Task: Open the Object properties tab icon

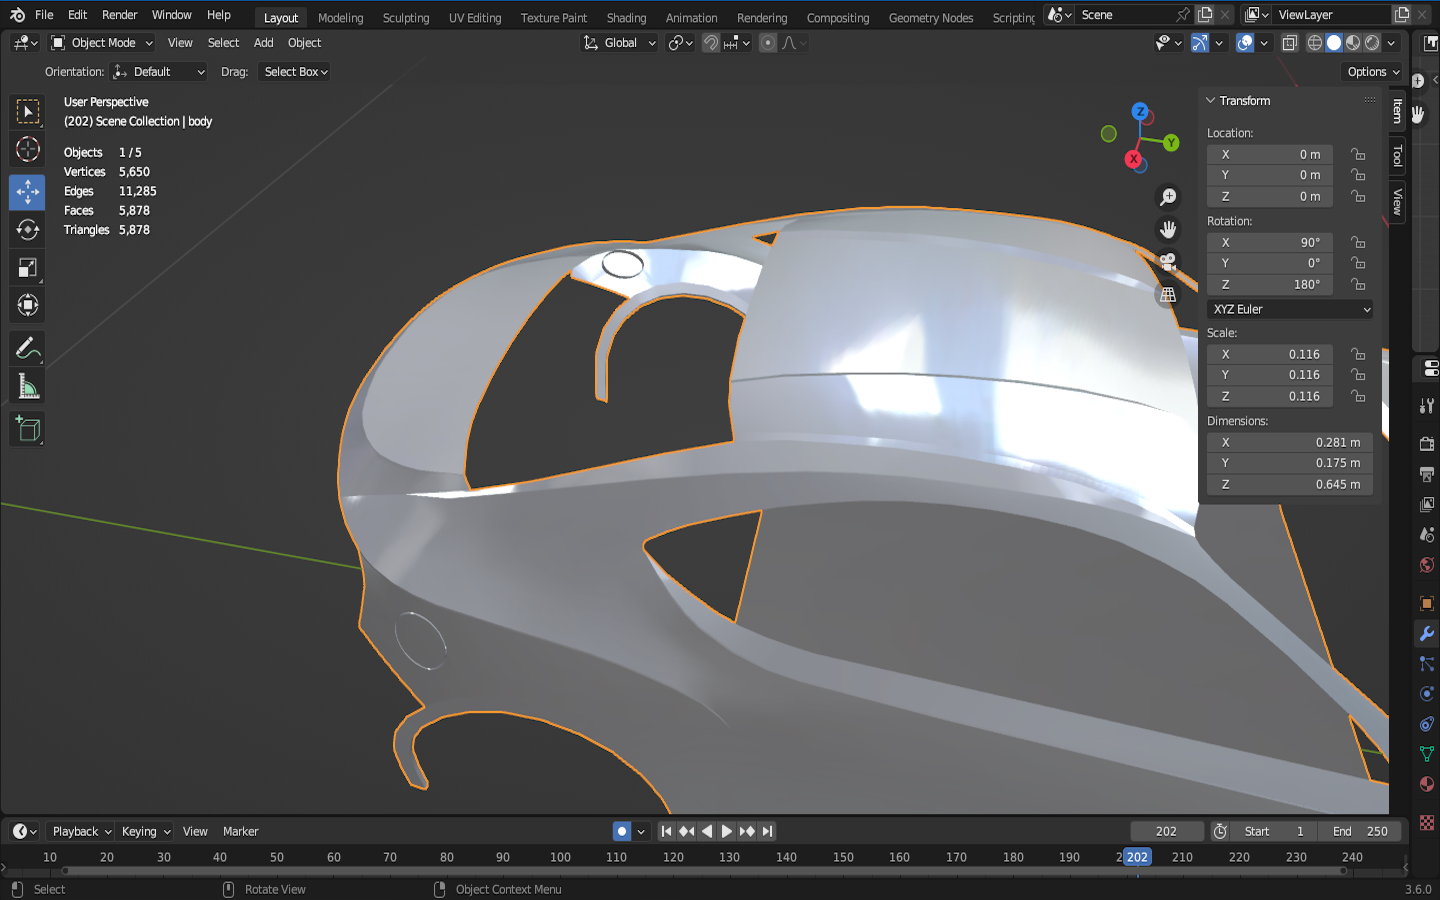Action: [1427, 604]
